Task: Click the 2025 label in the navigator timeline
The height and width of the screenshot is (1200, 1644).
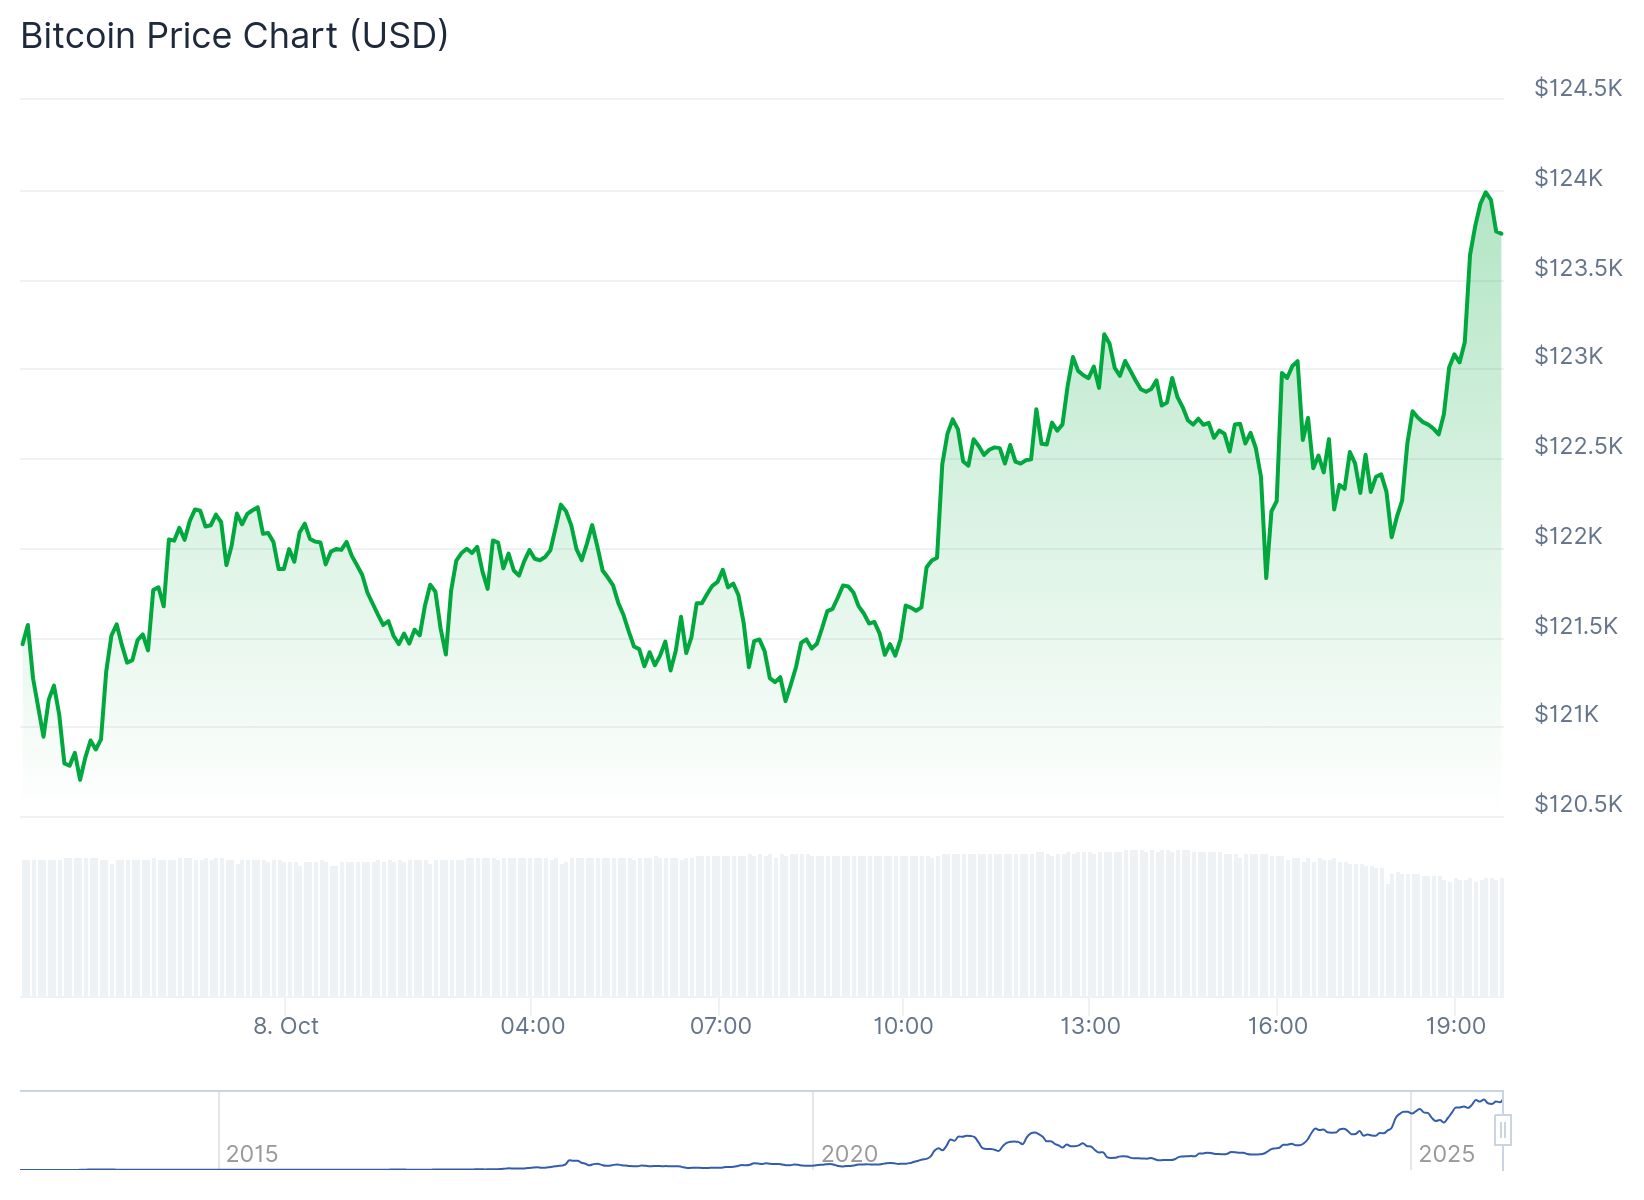Action: 1446,1154
